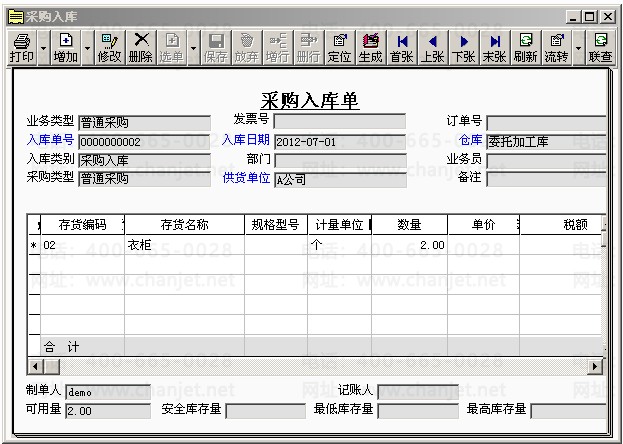Click the empty 部门 field

click(340, 161)
